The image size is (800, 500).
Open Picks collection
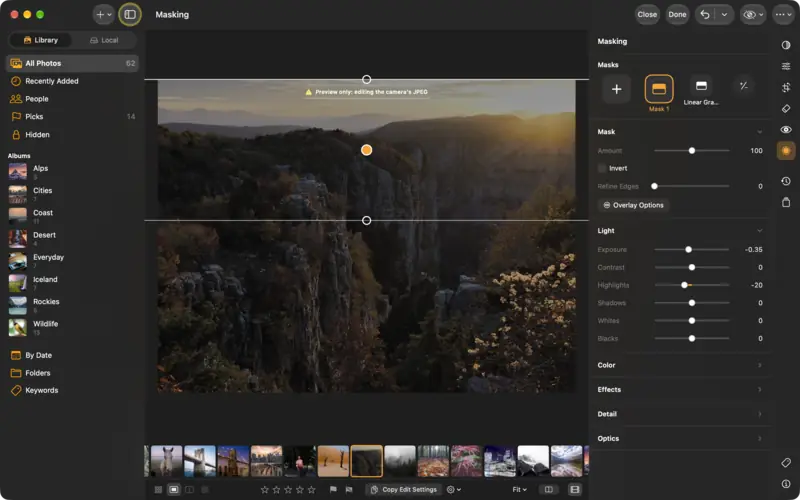pyautogui.click(x=72, y=117)
